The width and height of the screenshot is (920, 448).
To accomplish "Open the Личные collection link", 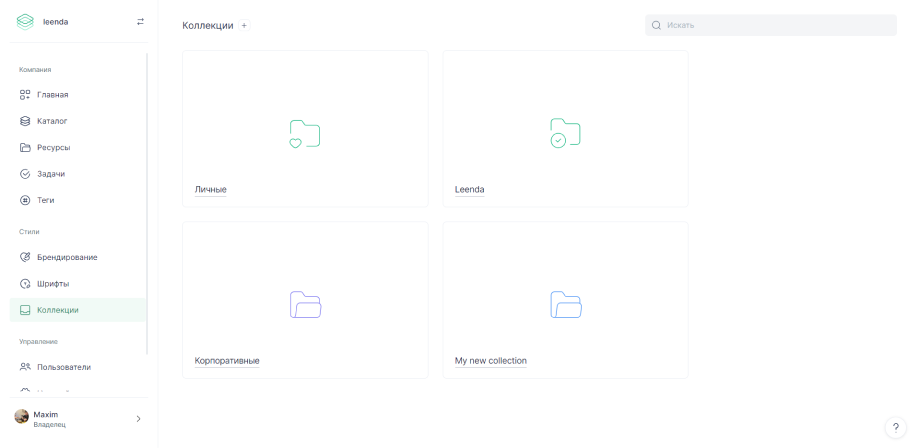I will tap(210, 189).
